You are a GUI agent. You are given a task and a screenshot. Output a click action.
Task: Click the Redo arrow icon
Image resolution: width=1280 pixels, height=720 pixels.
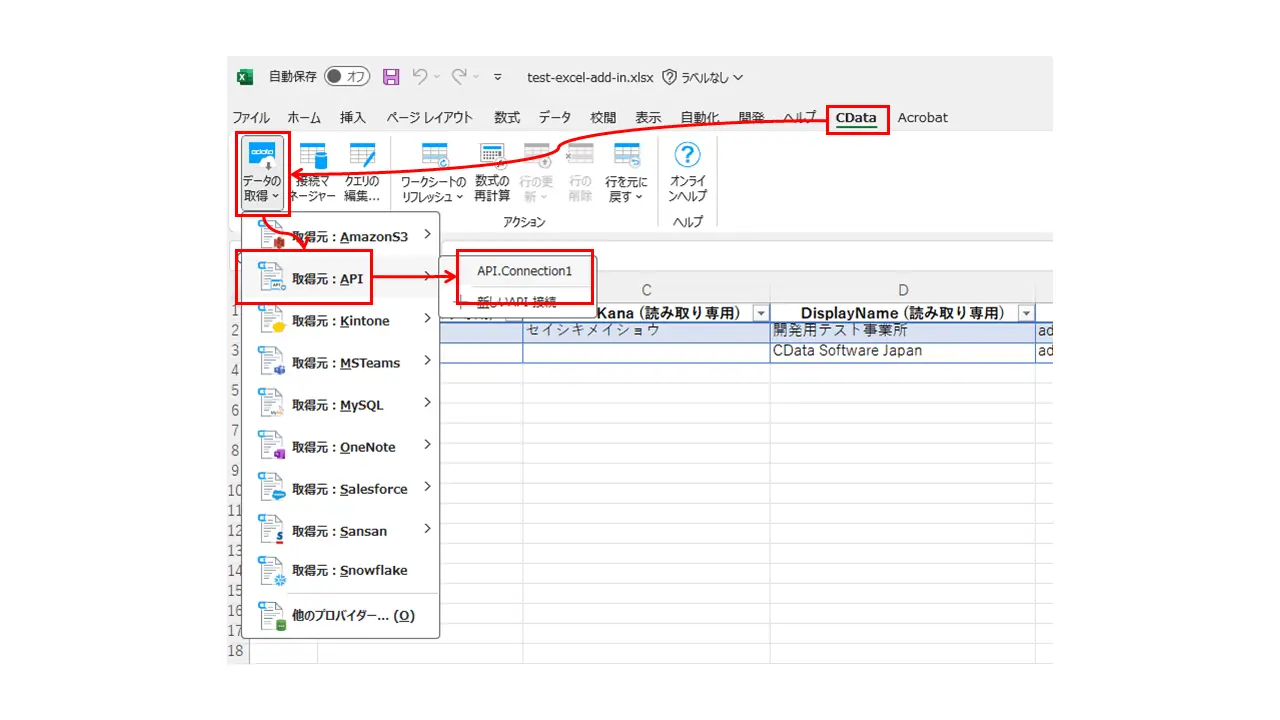(x=459, y=77)
